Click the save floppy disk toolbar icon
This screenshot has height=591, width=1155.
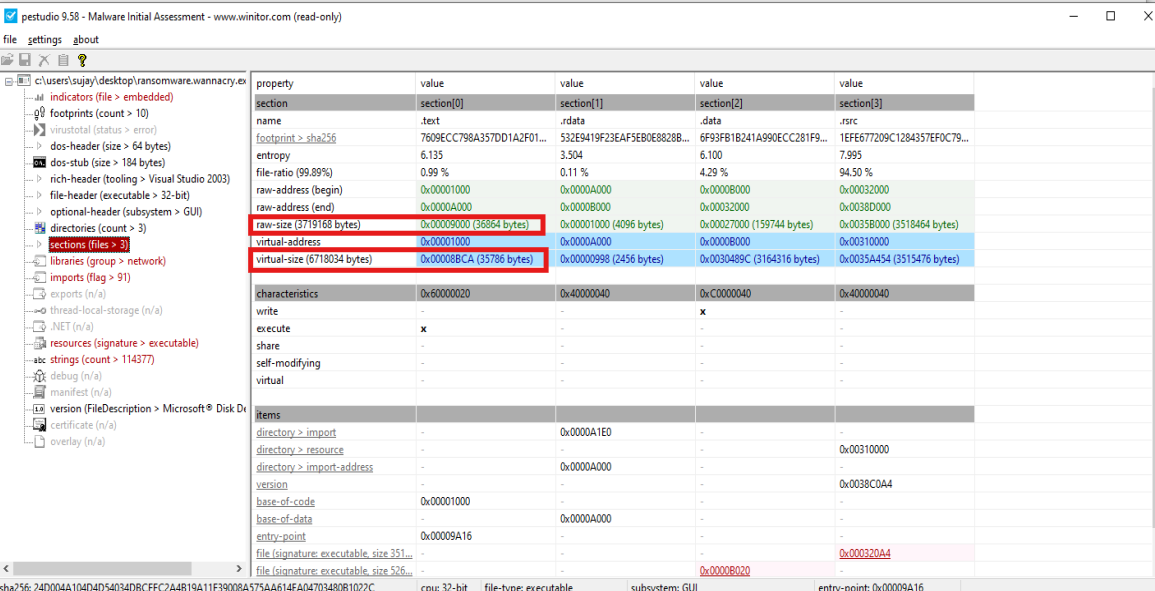coord(25,60)
